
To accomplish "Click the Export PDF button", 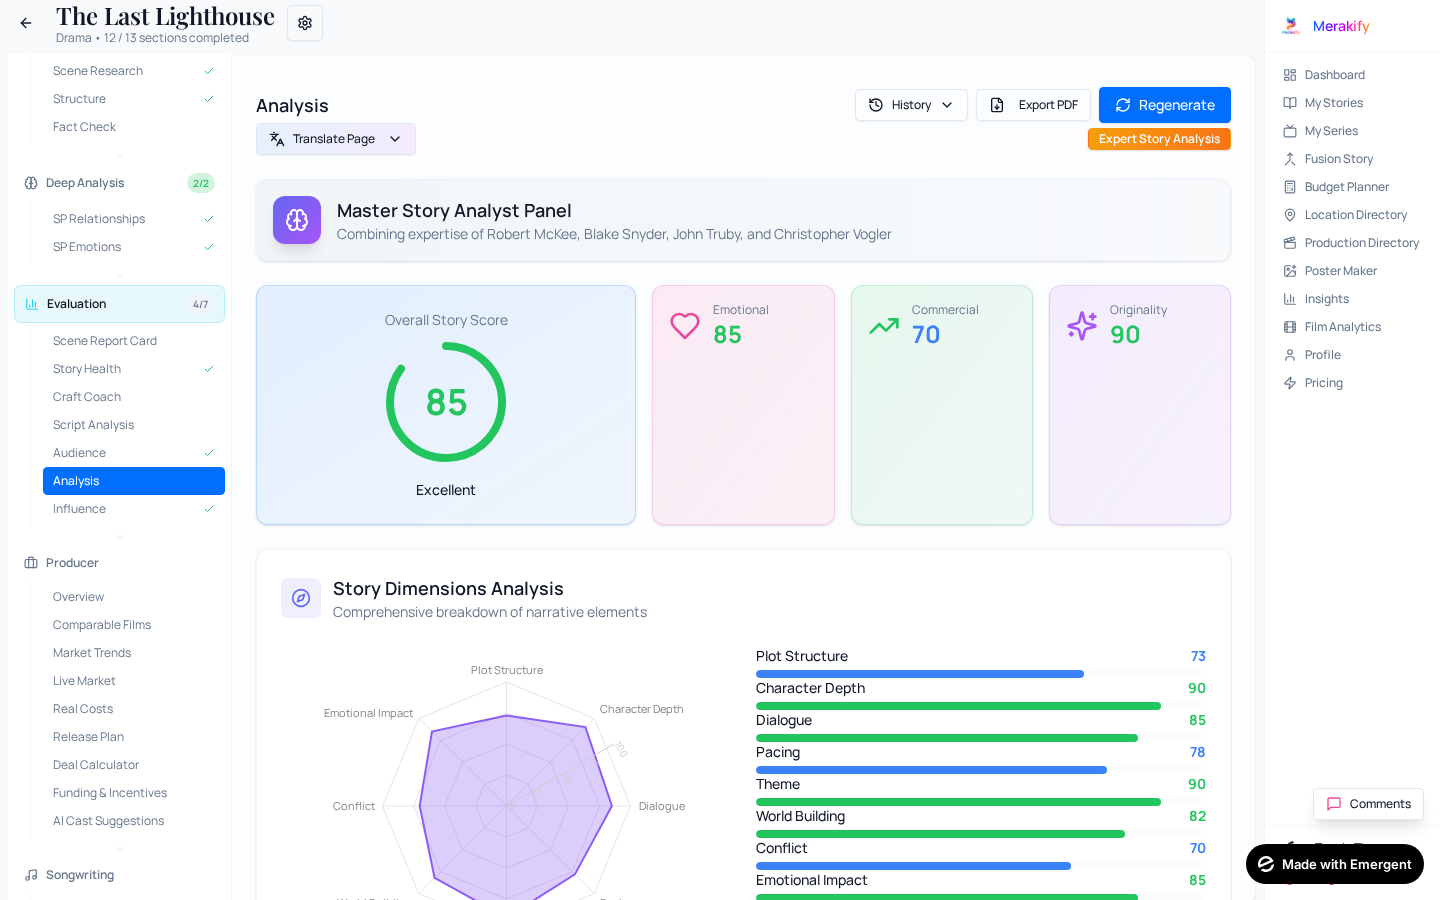I will pyautogui.click(x=1033, y=105).
